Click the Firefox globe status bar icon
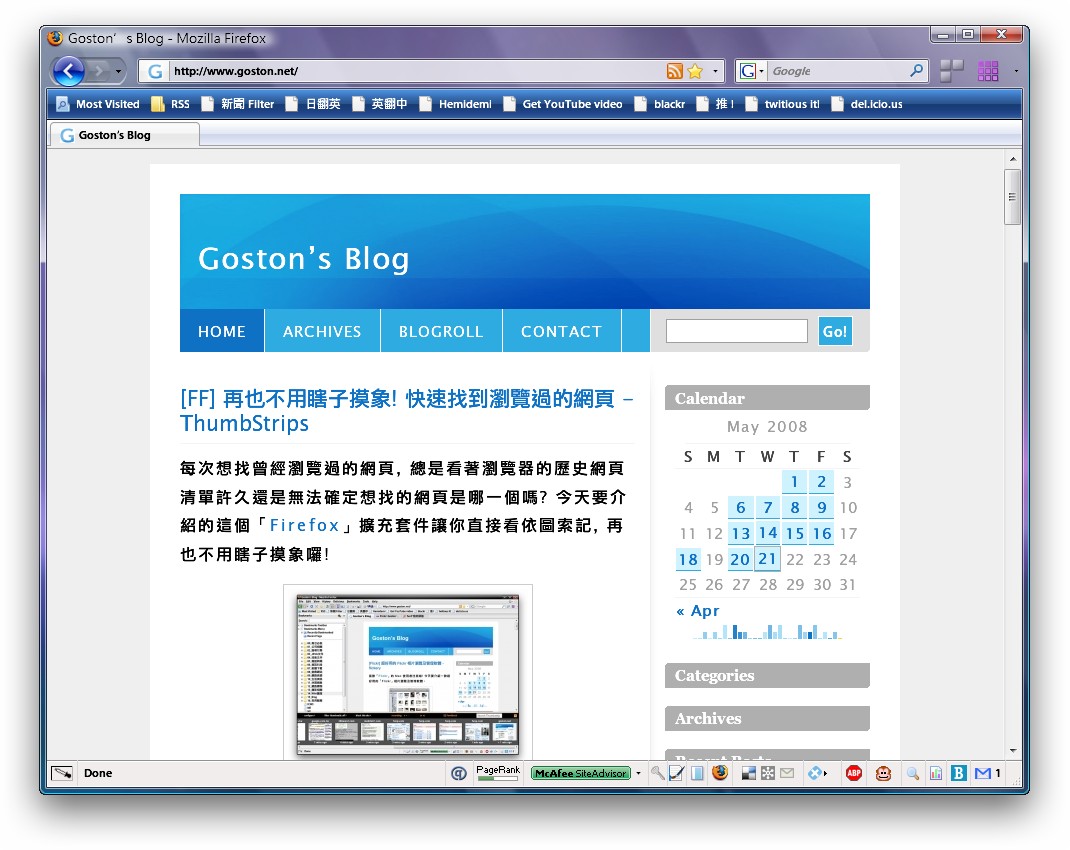Viewport: 1070px width, 850px height. (x=720, y=772)
